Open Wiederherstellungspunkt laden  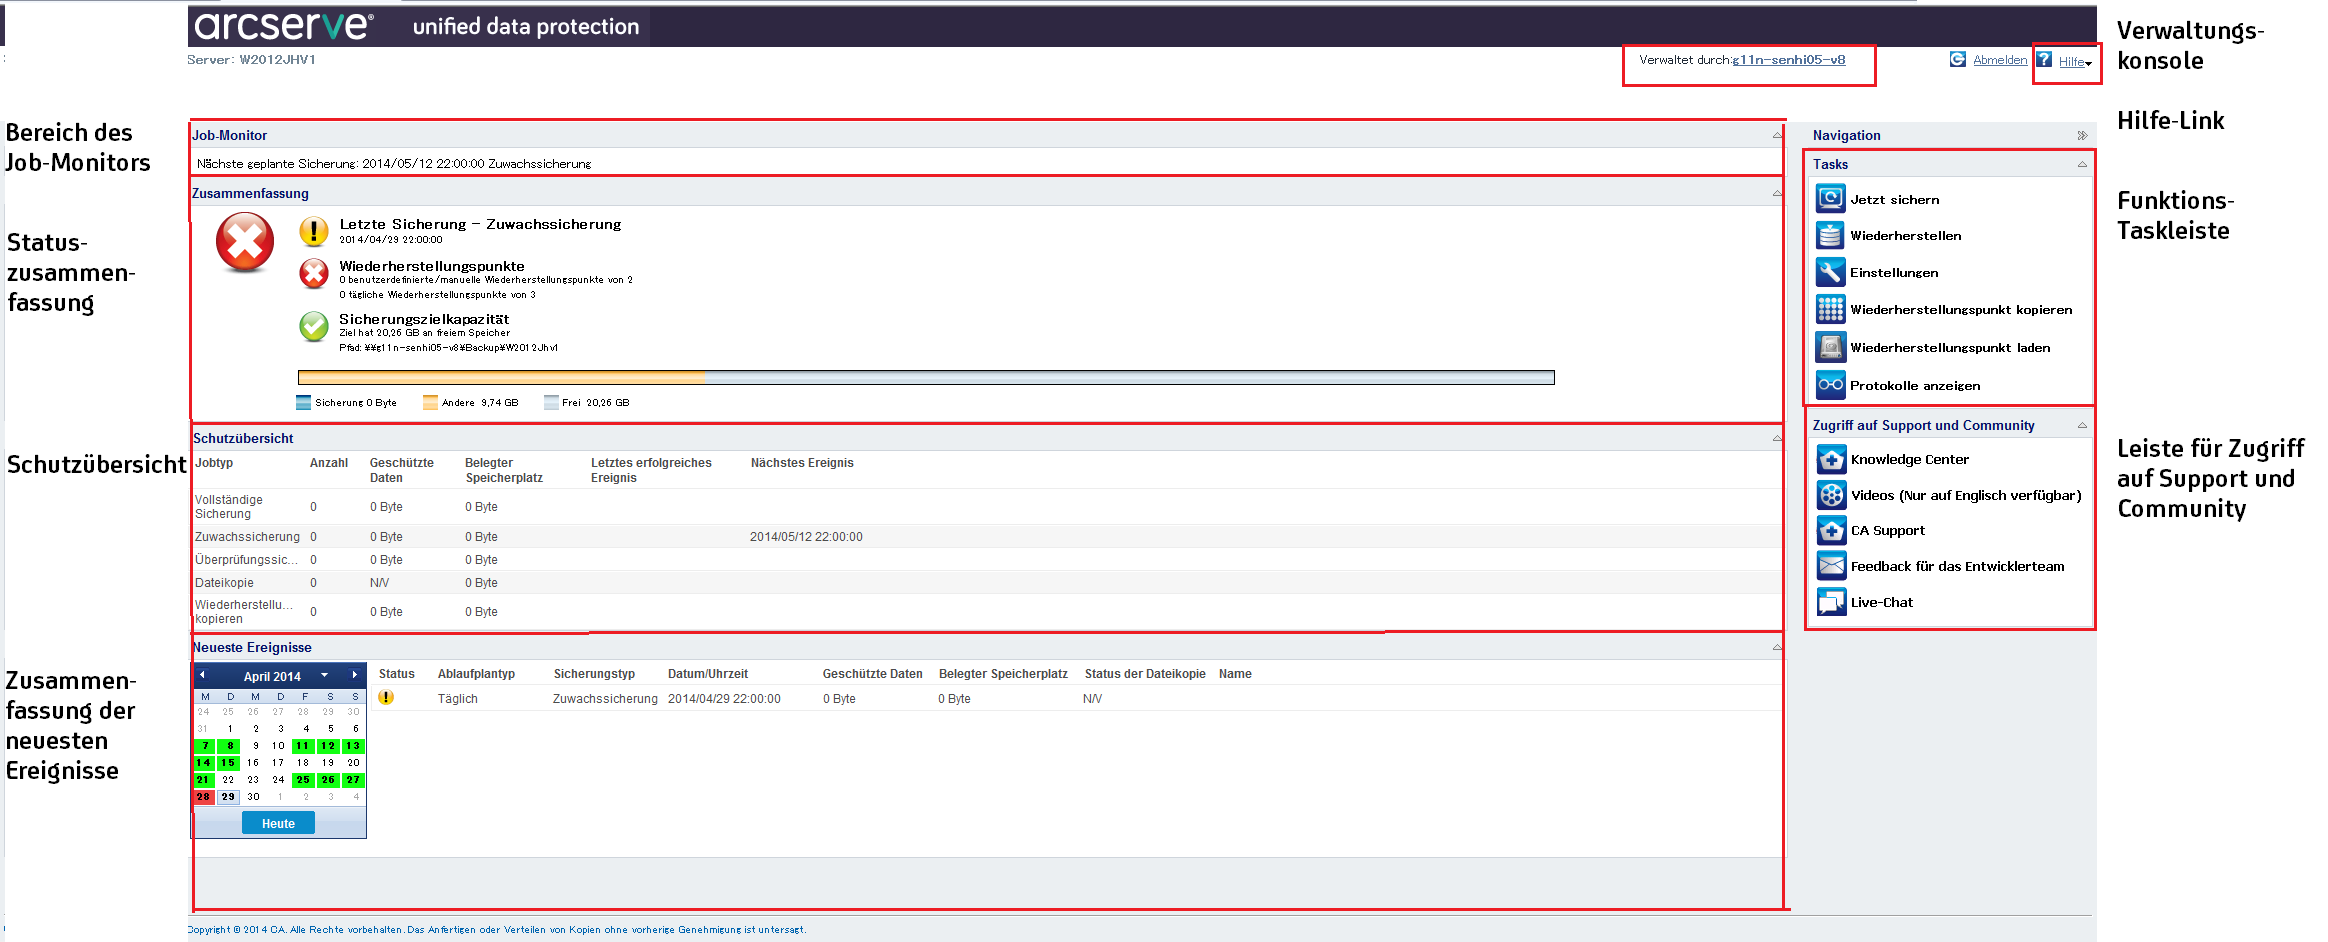click(1830, 346)
